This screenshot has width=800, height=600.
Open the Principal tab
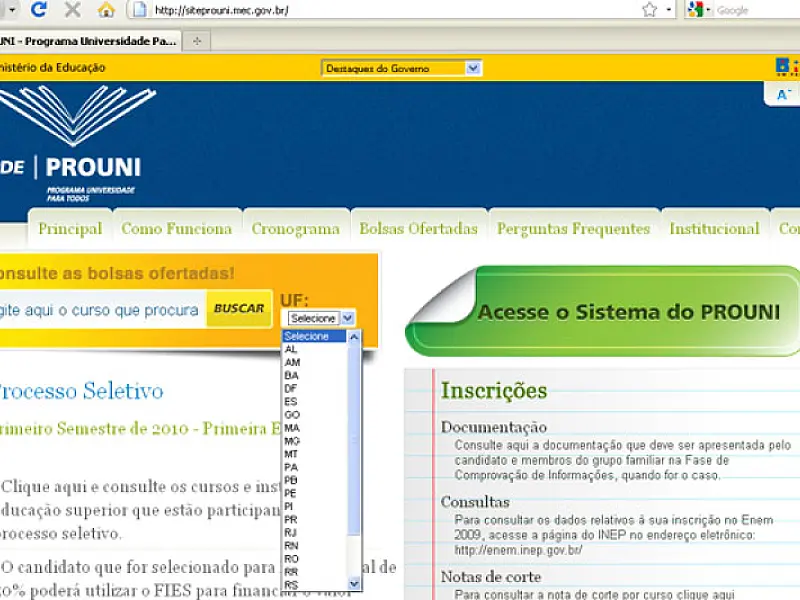pos(70,229)
